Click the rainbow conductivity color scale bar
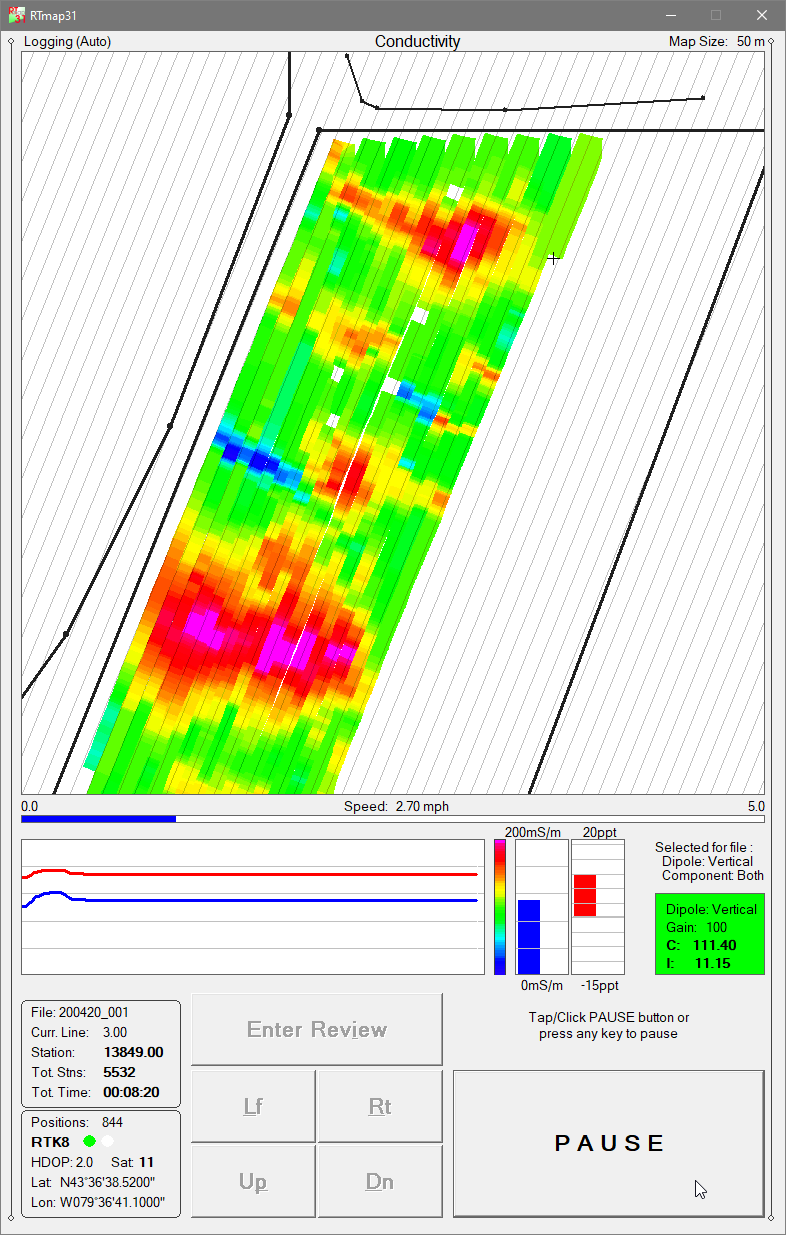This screenshot has height=1235, width=786. tap(500, 907)
